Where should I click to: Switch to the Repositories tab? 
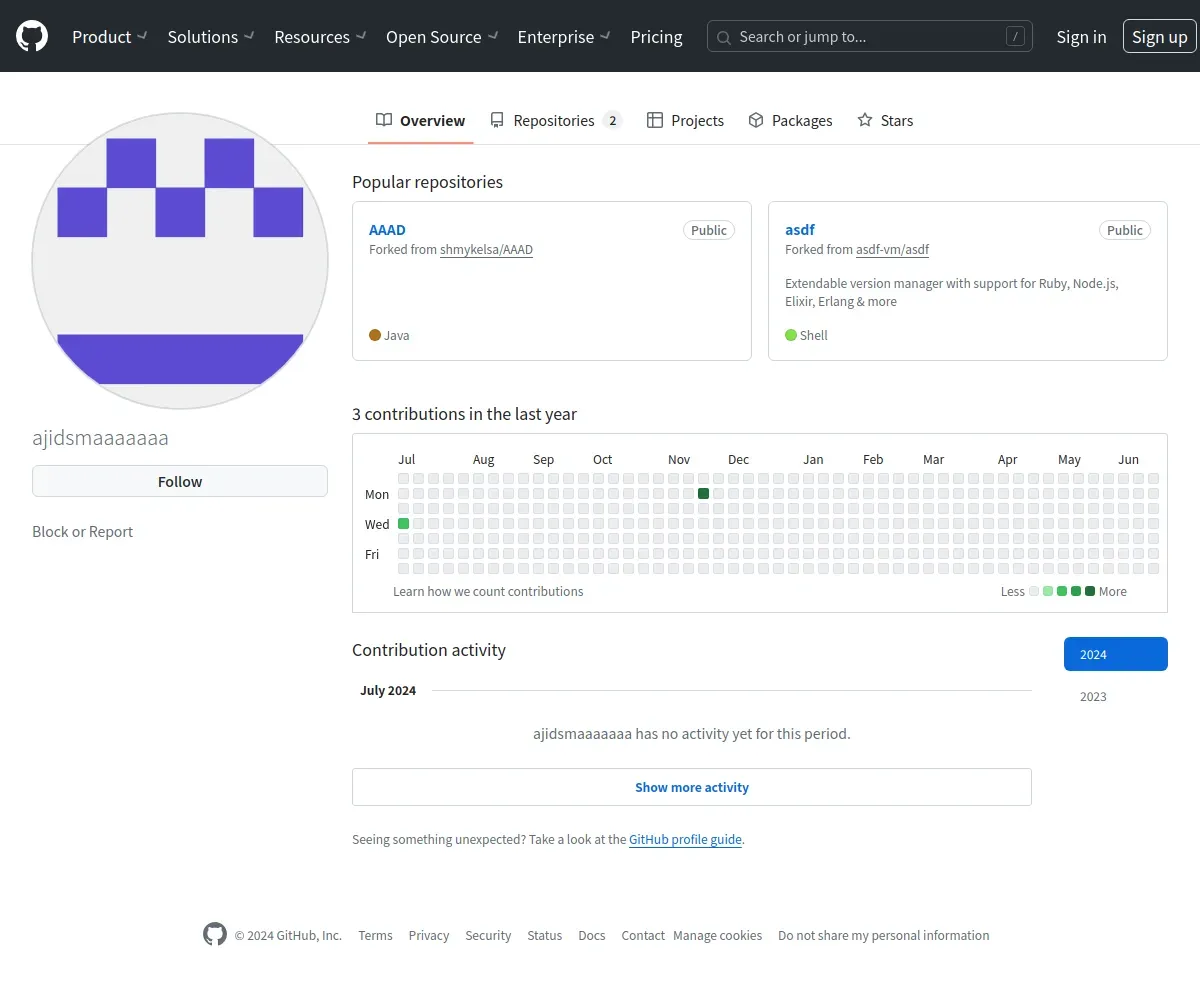pyautogui.click(x=555, y=121)
